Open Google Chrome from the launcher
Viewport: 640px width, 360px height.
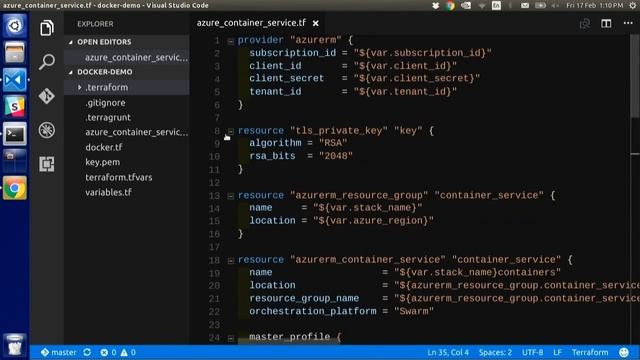point(15,188)
